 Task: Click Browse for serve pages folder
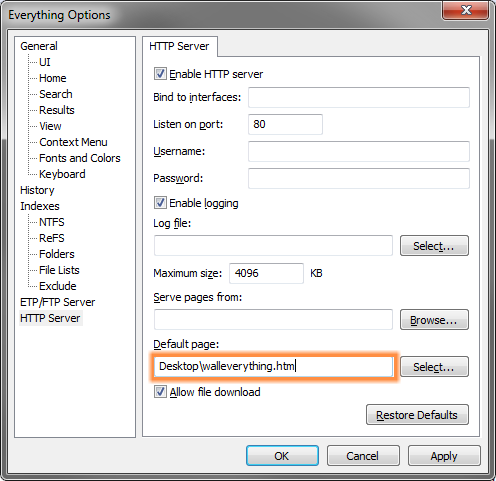(434, 320)
